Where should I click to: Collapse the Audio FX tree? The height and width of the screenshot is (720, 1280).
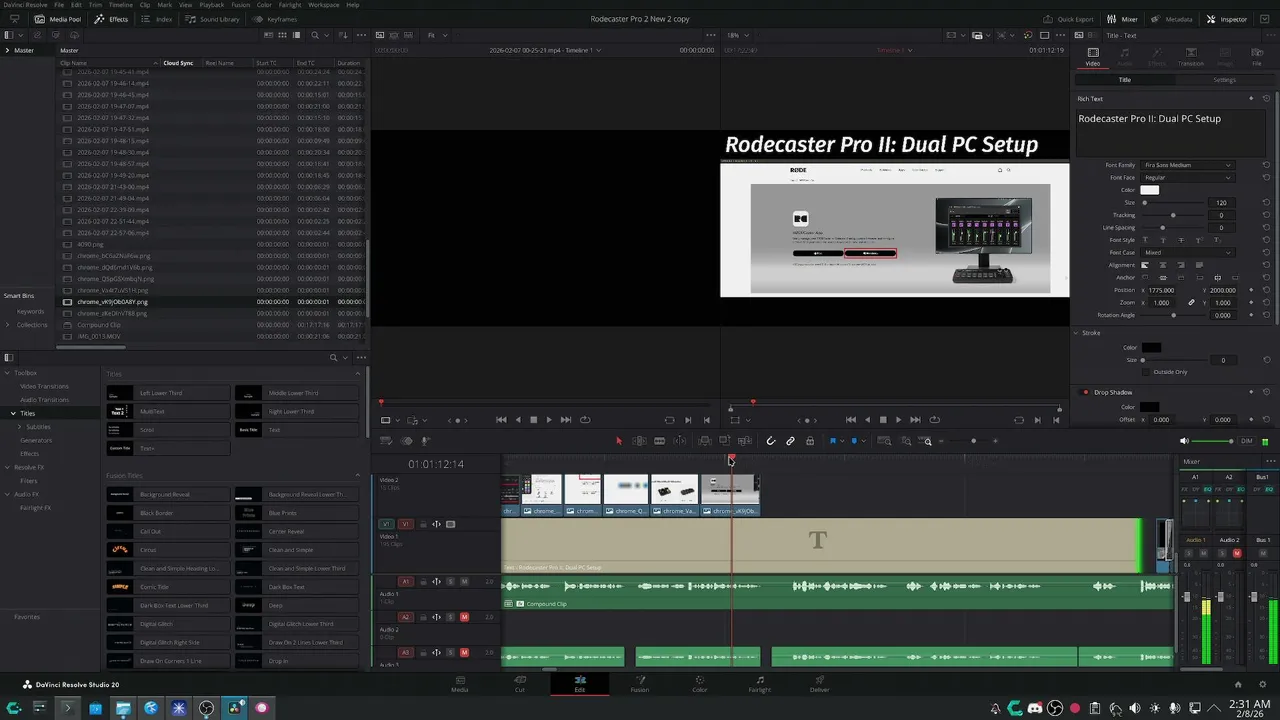point(8,494)
